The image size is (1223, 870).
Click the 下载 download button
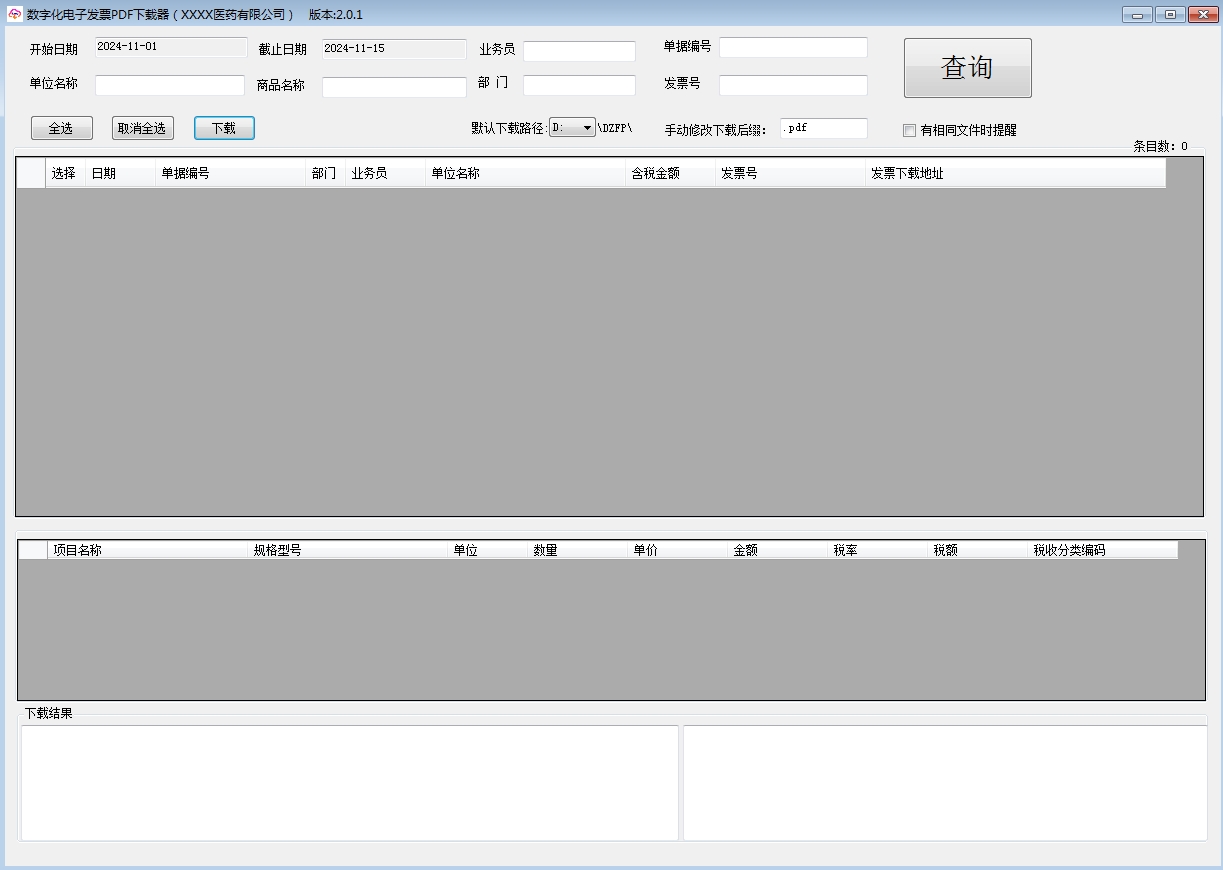click(x=224, y=127)
